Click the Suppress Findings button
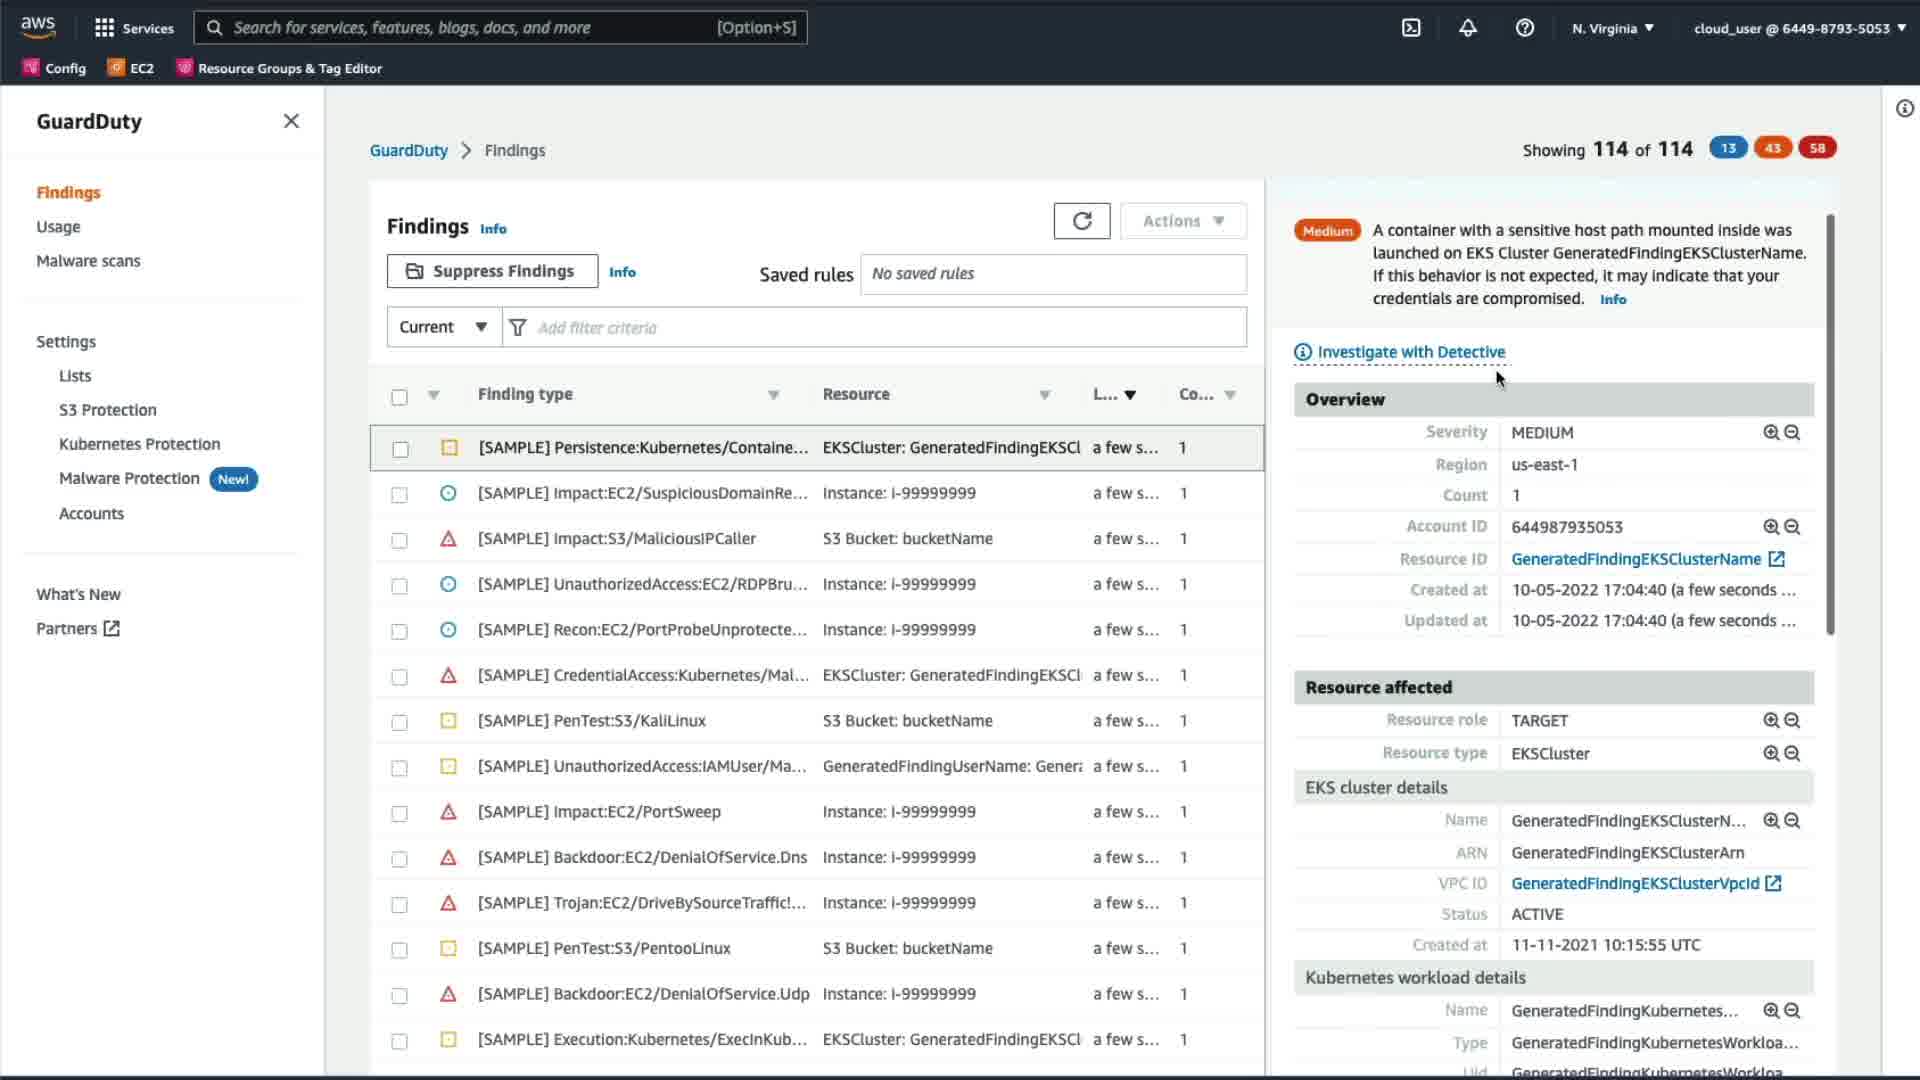Viewport: 1920px width, 1080px height. [x=492, y=271]
